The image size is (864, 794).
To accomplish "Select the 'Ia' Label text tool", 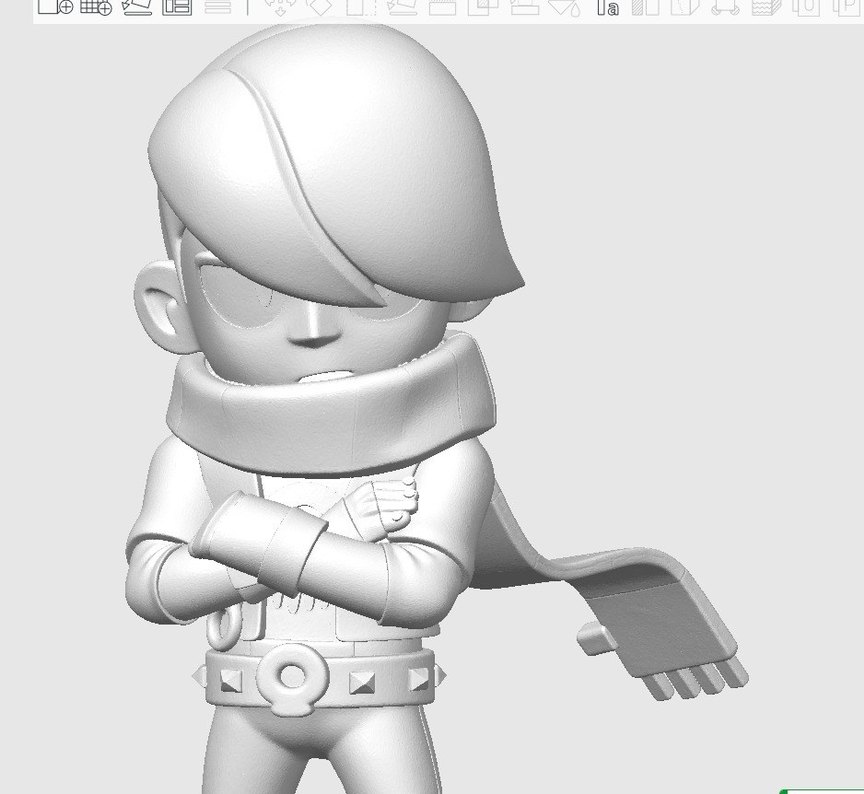I will click(609, 10).
